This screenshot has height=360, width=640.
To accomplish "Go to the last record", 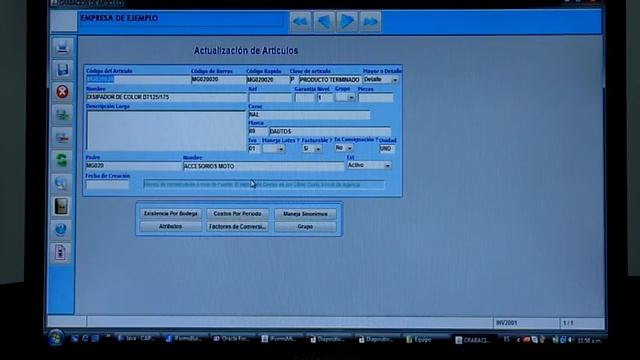I will 370,22.
